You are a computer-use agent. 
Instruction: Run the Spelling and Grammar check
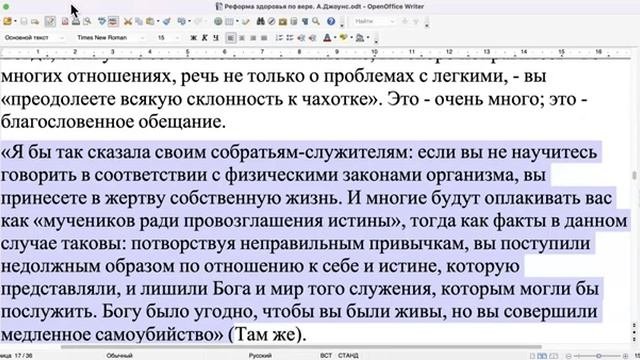[x=102, y=21]
